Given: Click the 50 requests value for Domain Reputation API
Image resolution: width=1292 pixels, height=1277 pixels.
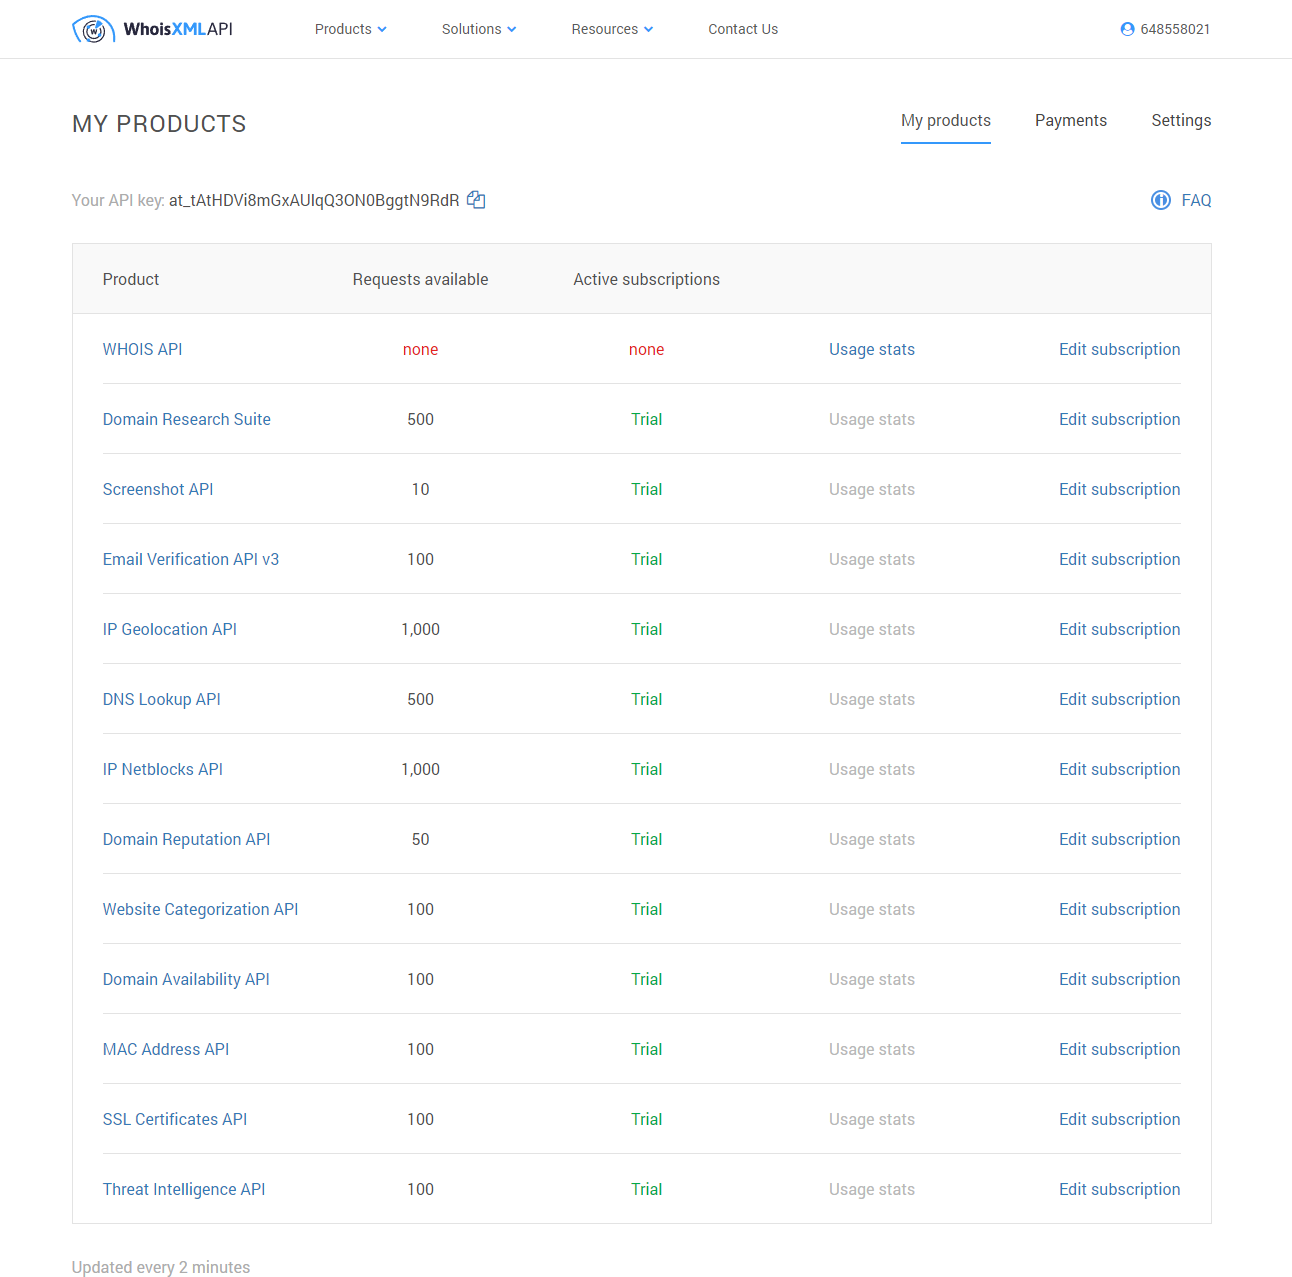Looking at the screenshot, I should 421,839.
